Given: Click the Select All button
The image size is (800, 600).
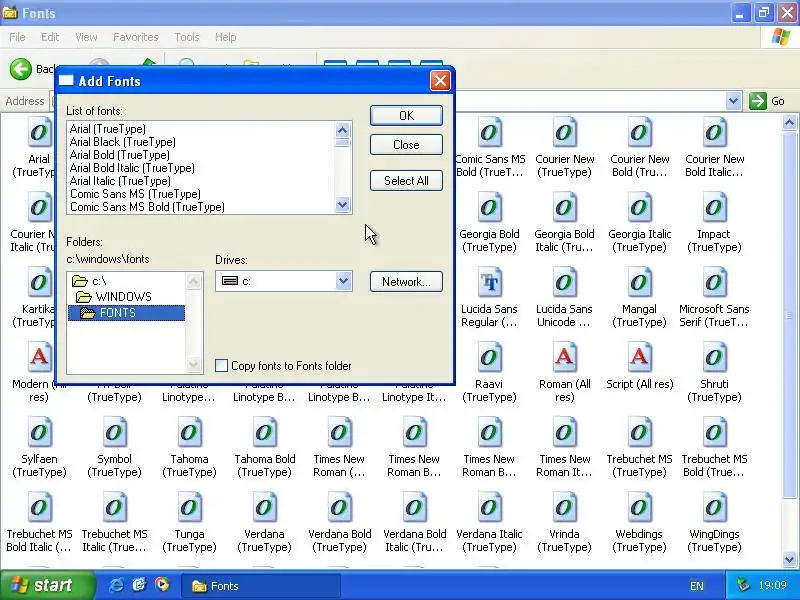Looking at the screenshot, I should pos(406,181).
